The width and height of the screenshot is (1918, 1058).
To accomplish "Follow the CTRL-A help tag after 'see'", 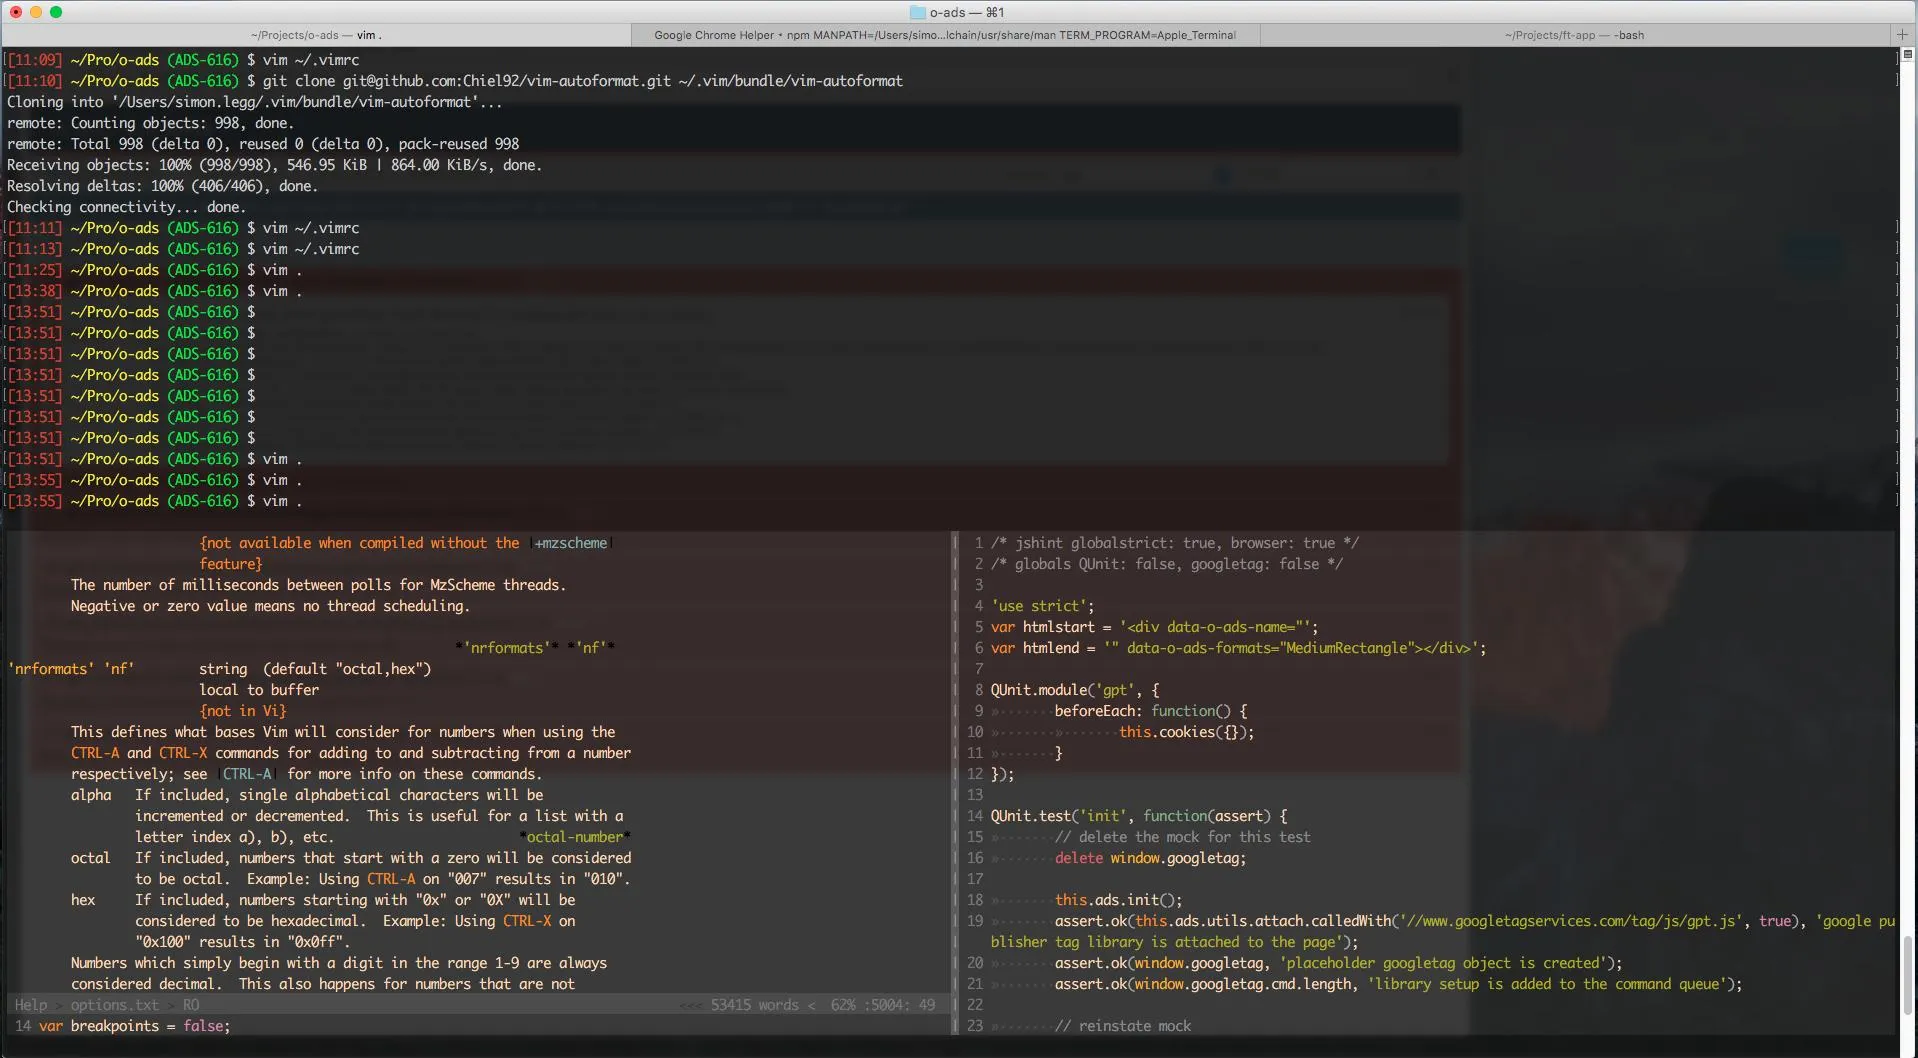I will pyautogui.click(x=247, y=774).
